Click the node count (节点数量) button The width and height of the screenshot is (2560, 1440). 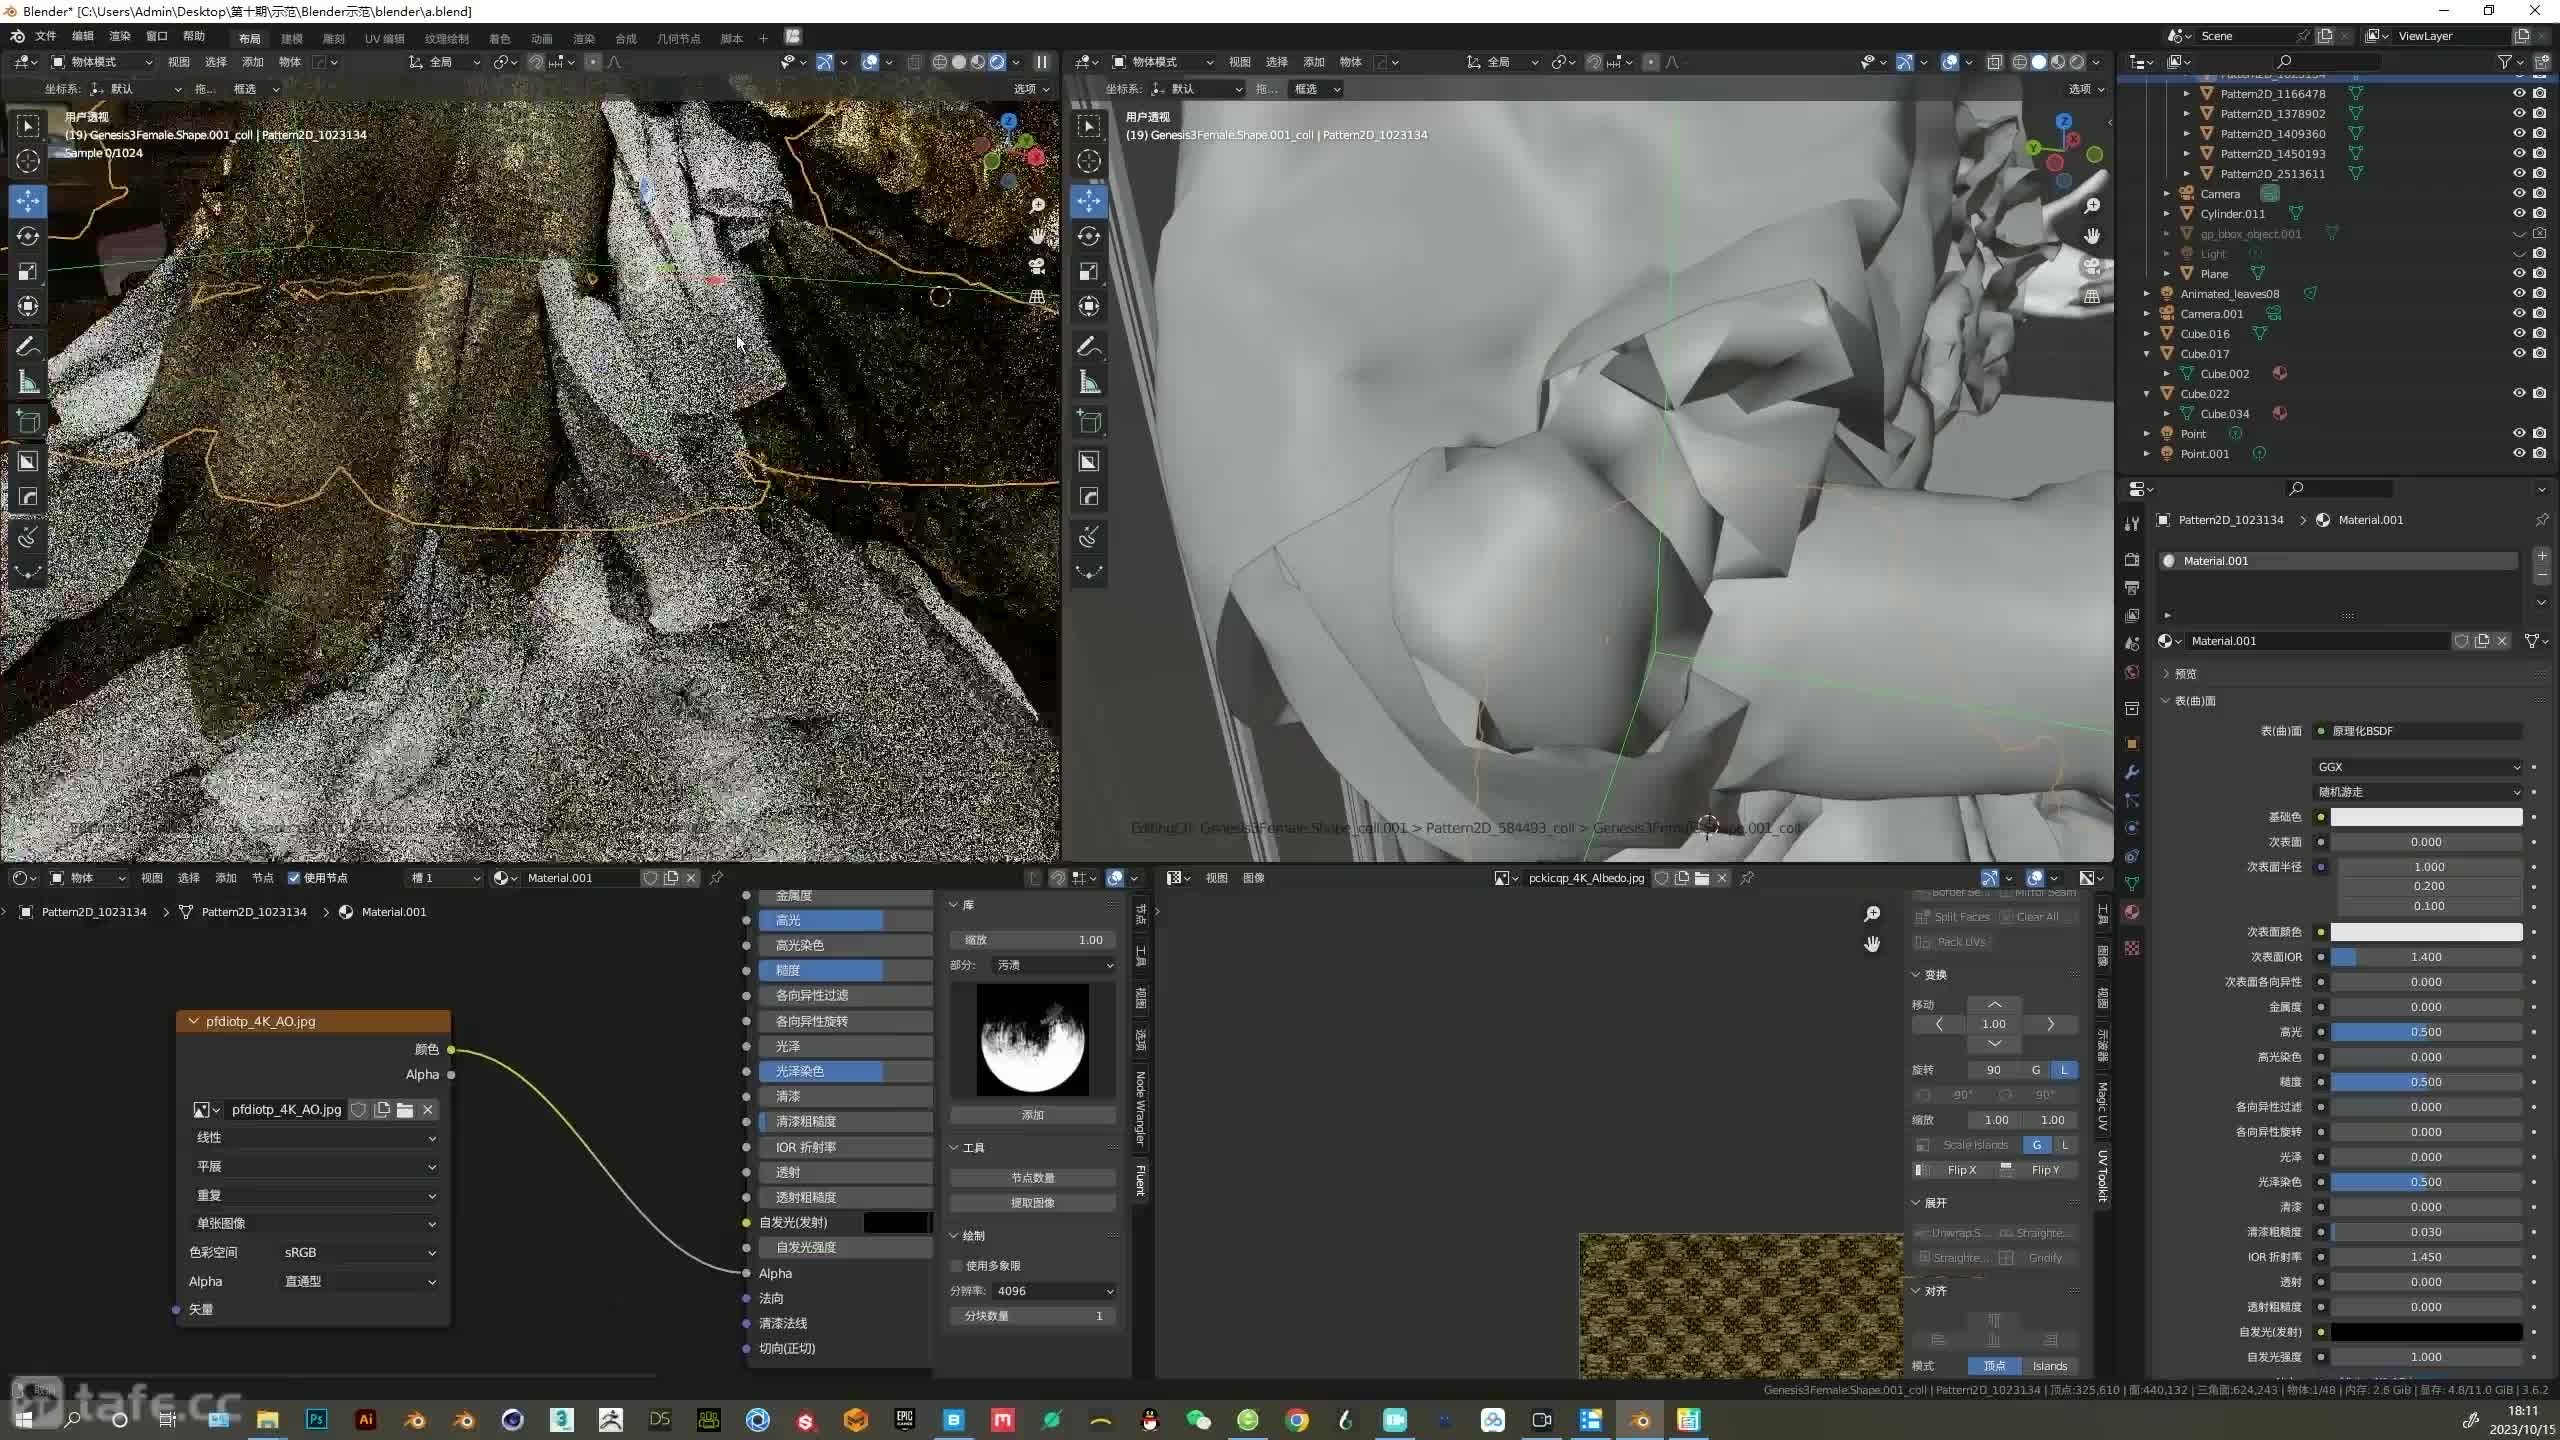point(1033,1178)
